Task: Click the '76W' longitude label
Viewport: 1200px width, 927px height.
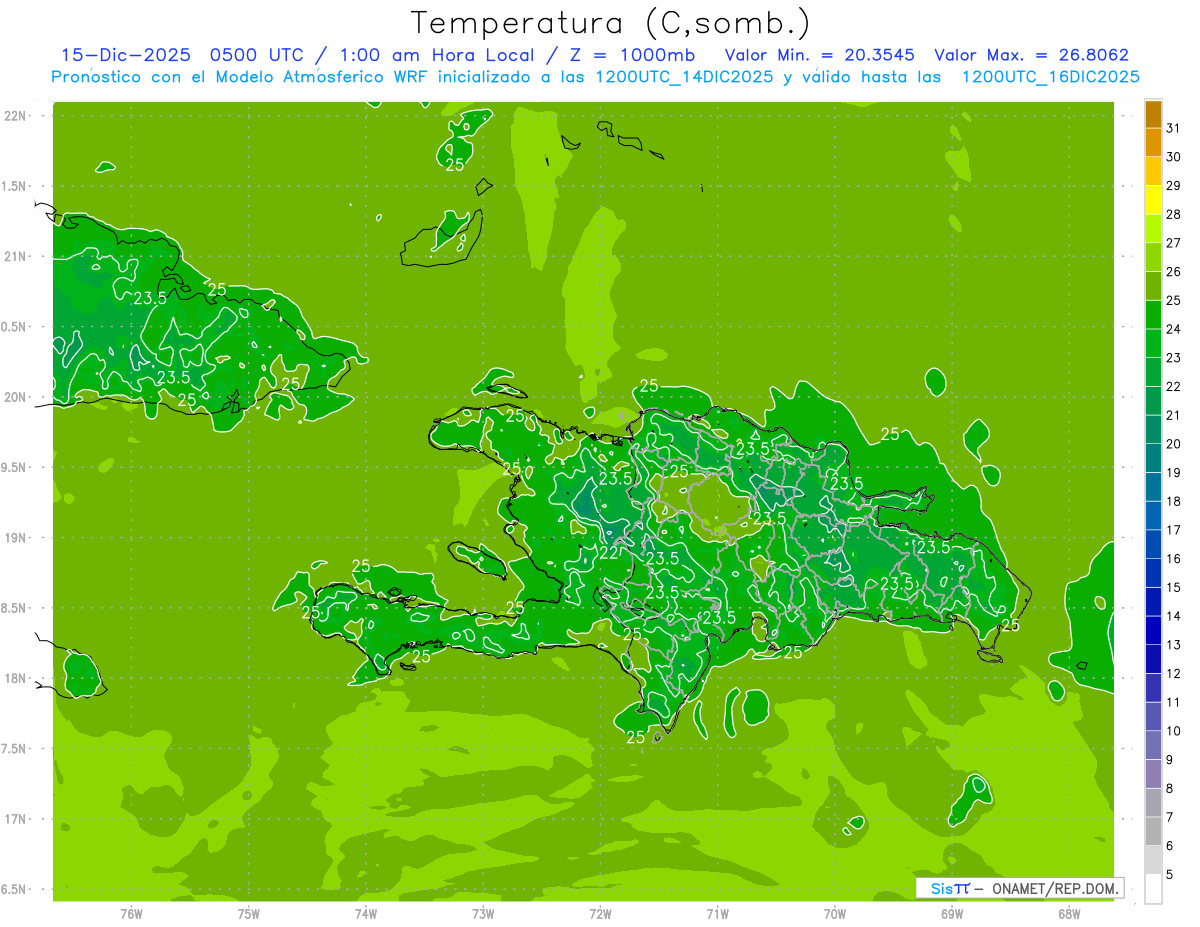Action: click(131, 914)
